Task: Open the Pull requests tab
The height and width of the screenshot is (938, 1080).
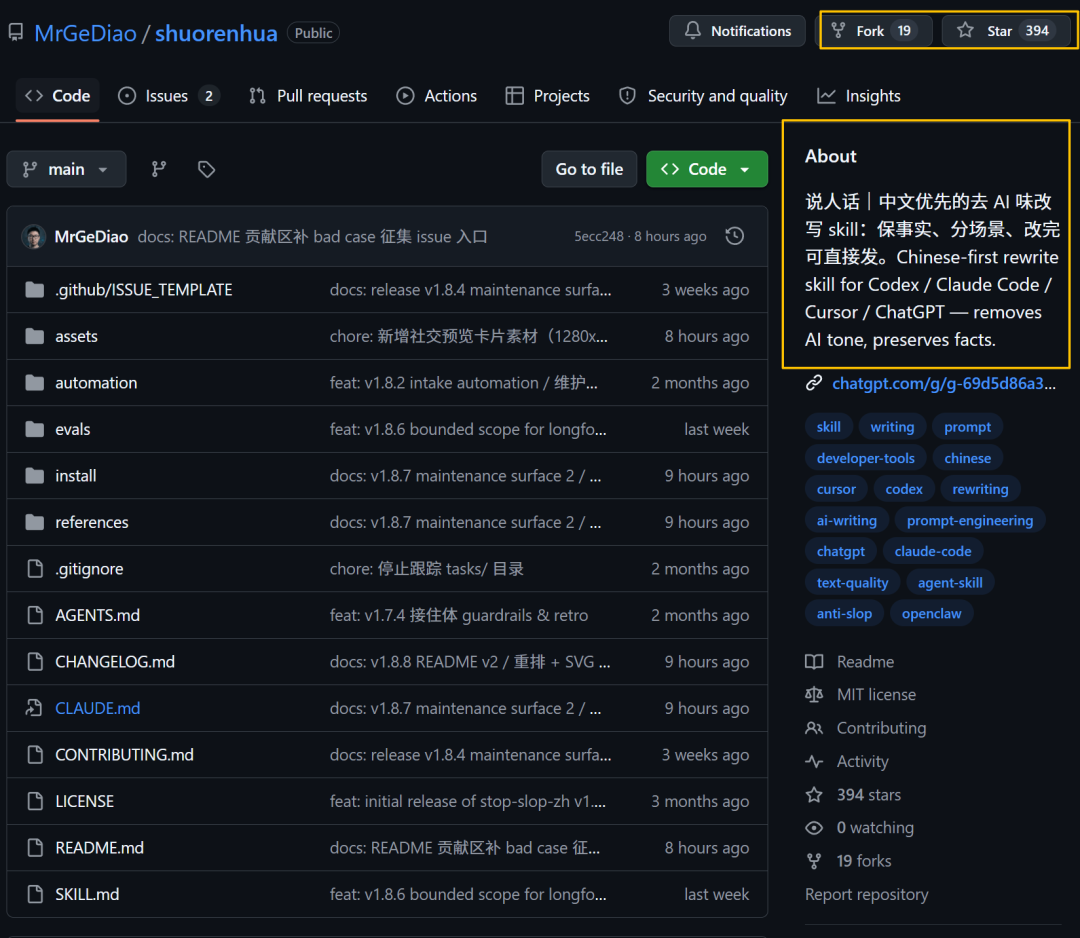Action: coord(308,96)
